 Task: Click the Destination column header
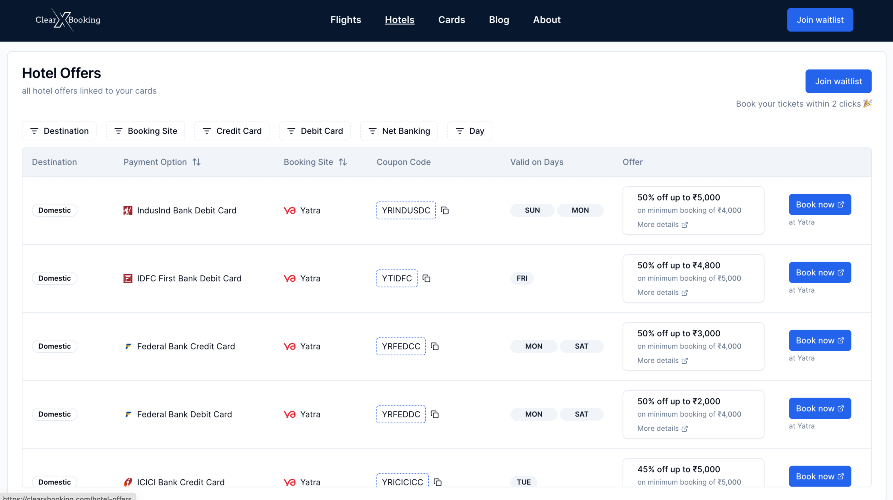[x=54, y=162]
